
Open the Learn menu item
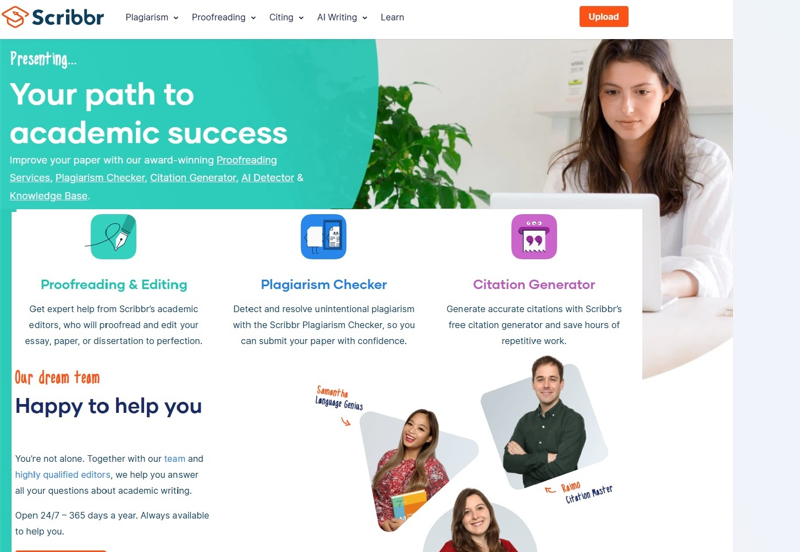[x=392, y=17]
